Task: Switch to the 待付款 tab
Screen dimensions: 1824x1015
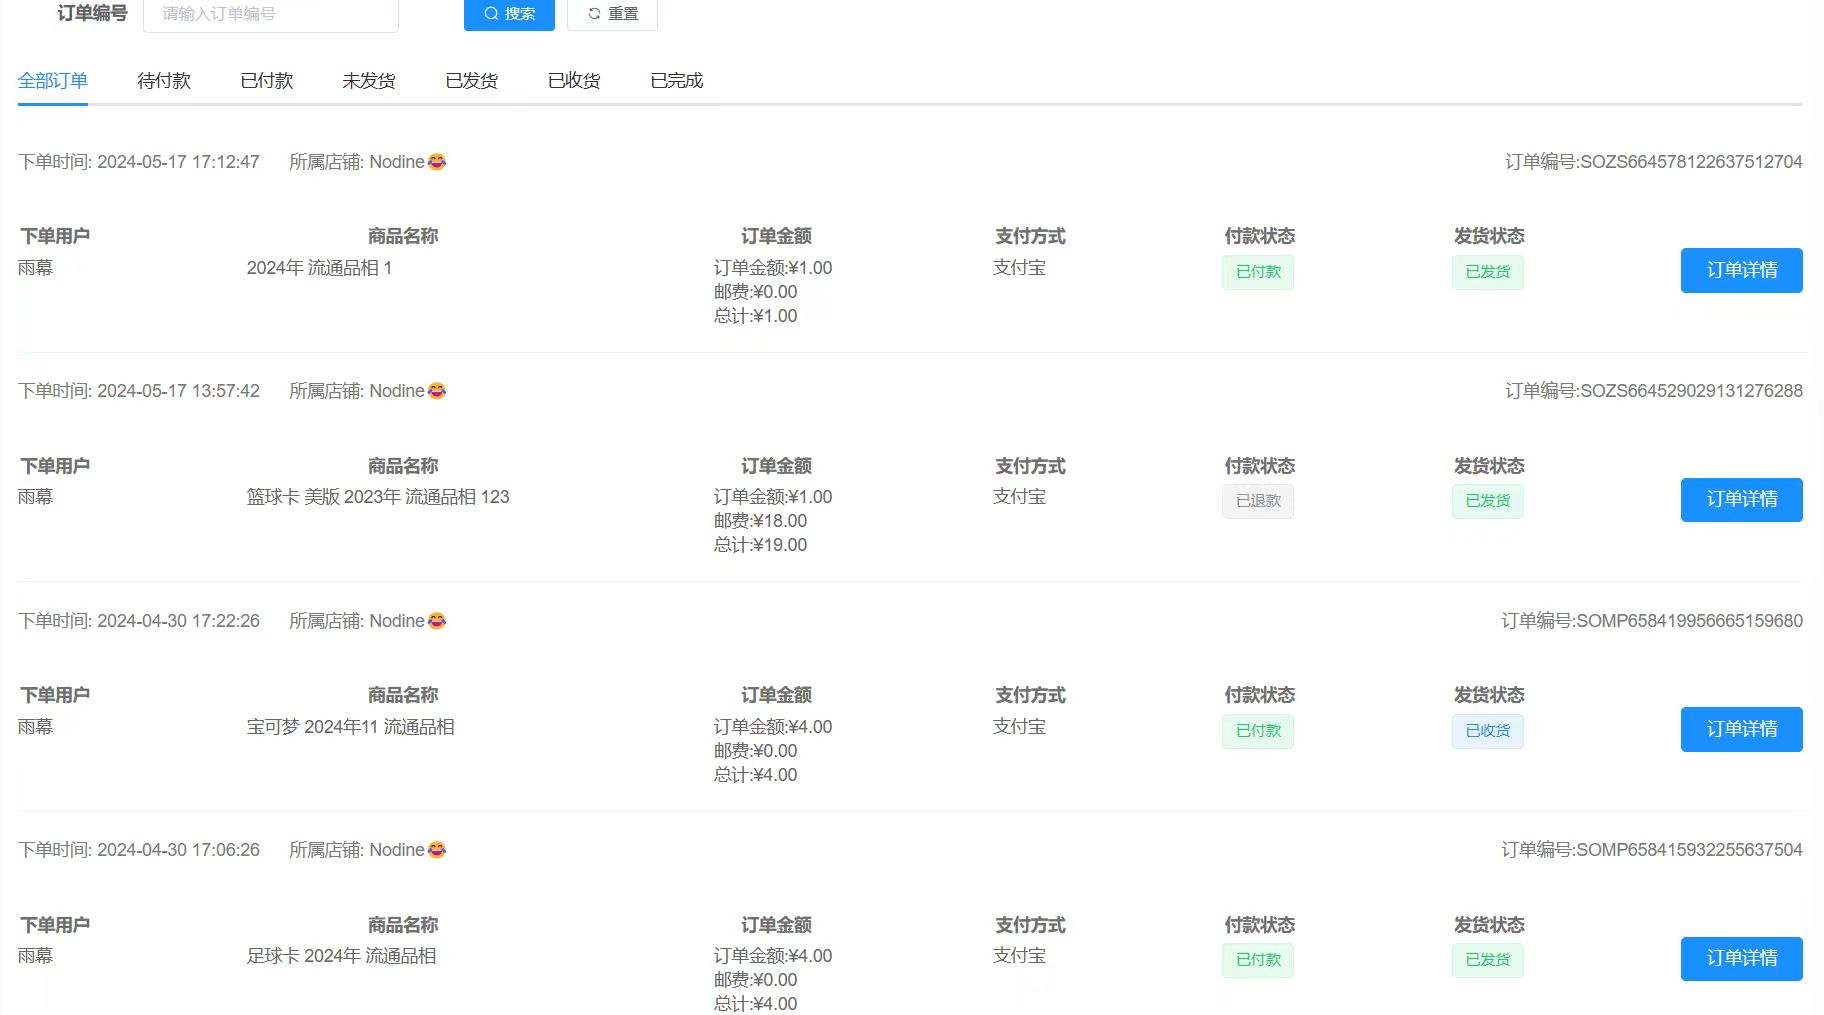Action: 164,81
